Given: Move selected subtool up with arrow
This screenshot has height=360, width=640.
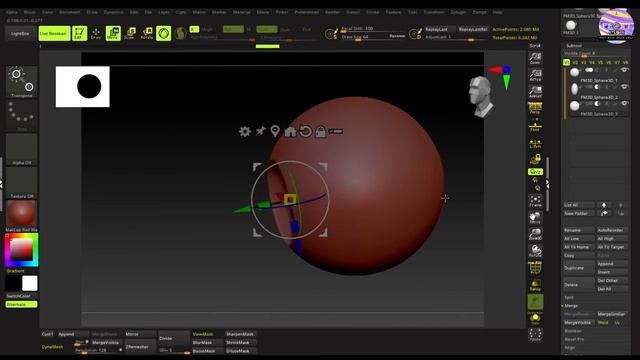Looking at the screenshot, I should click(604, 205).
